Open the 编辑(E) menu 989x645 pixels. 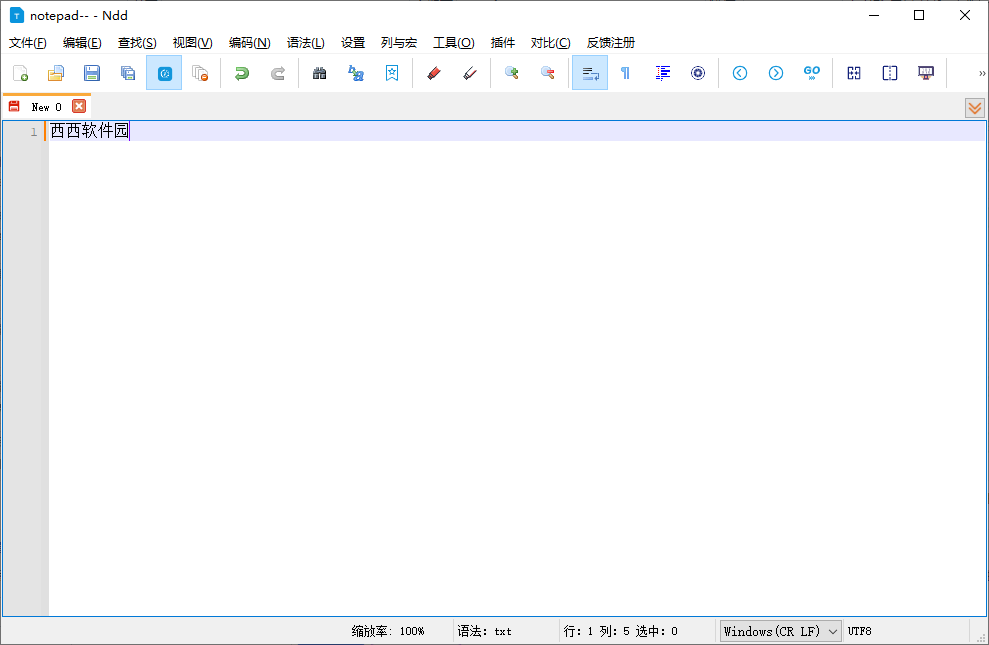pyautogui.click(x=82, y=43)
